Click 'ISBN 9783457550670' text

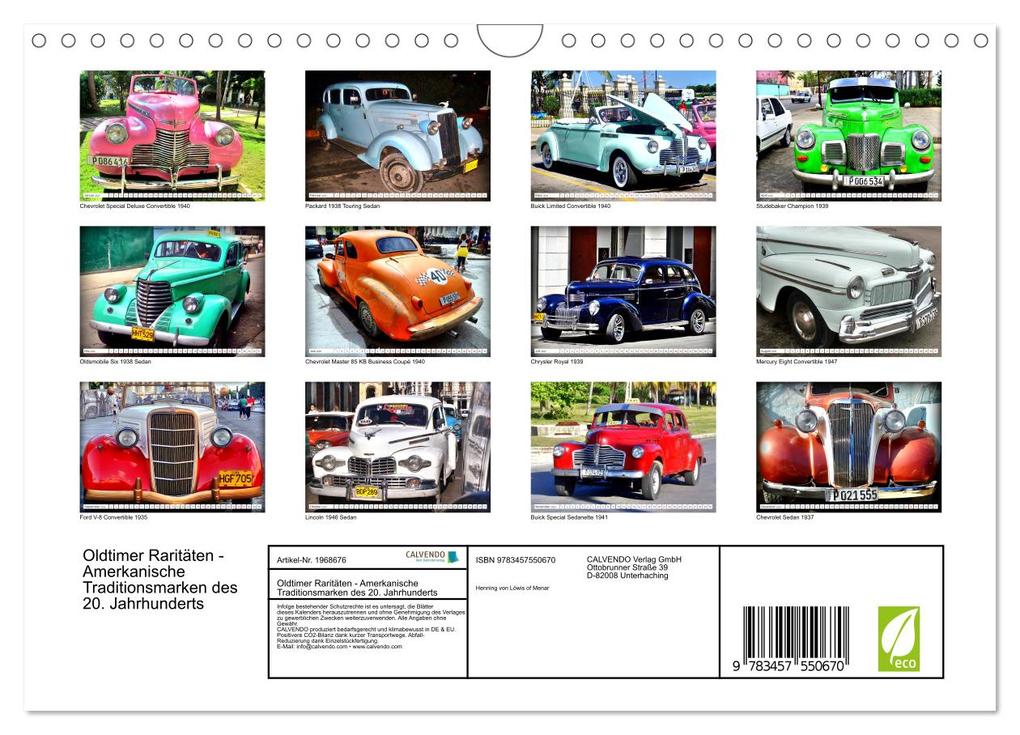tap(515, 560)
